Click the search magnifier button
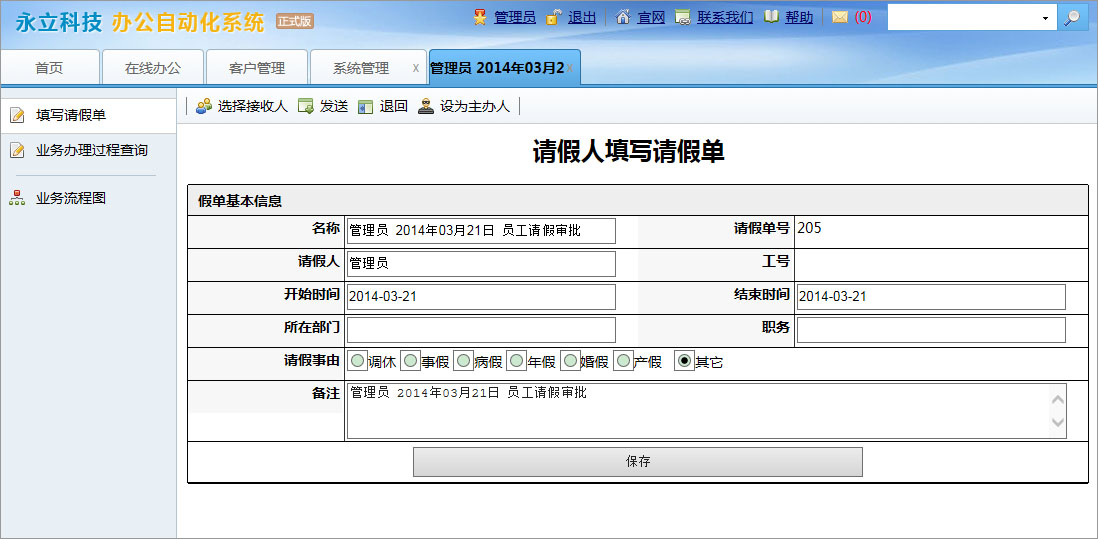The height and width of the screenshot is (539, 1098). click(1072, 18)
